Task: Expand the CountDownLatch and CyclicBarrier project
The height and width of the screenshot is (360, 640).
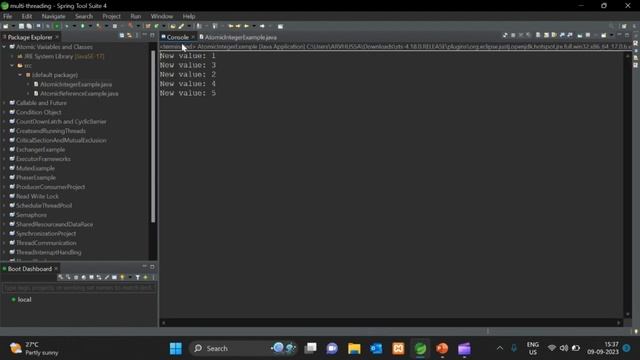Action: (x=4, y=122)
